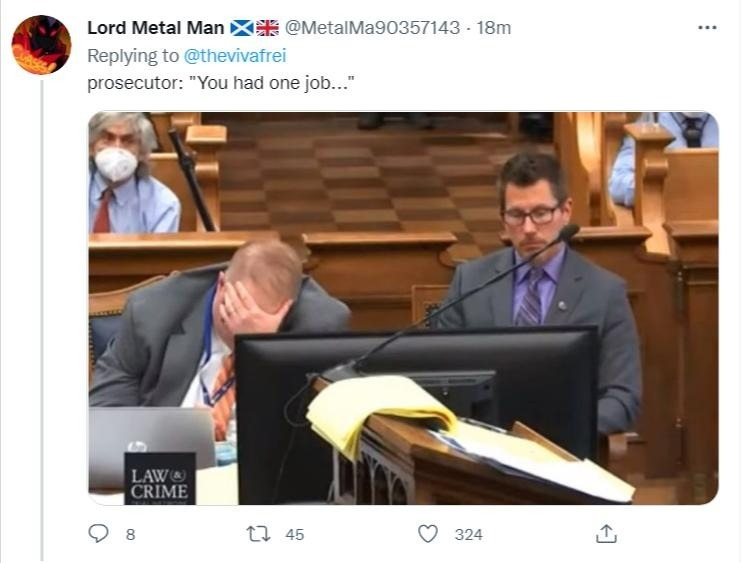Screen dimensions: 745x563
Task: Open the three-dot more options menu
Action: click(707, 28)
